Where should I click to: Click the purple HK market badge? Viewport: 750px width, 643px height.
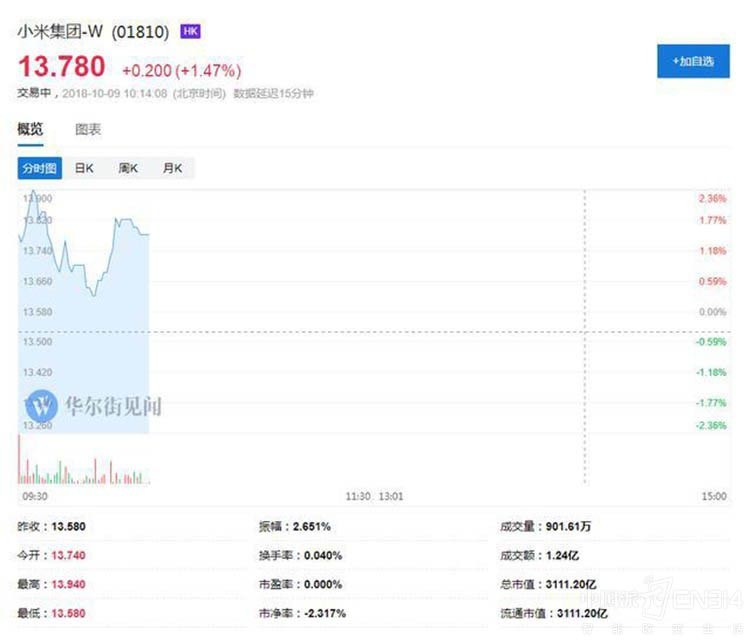190,32
